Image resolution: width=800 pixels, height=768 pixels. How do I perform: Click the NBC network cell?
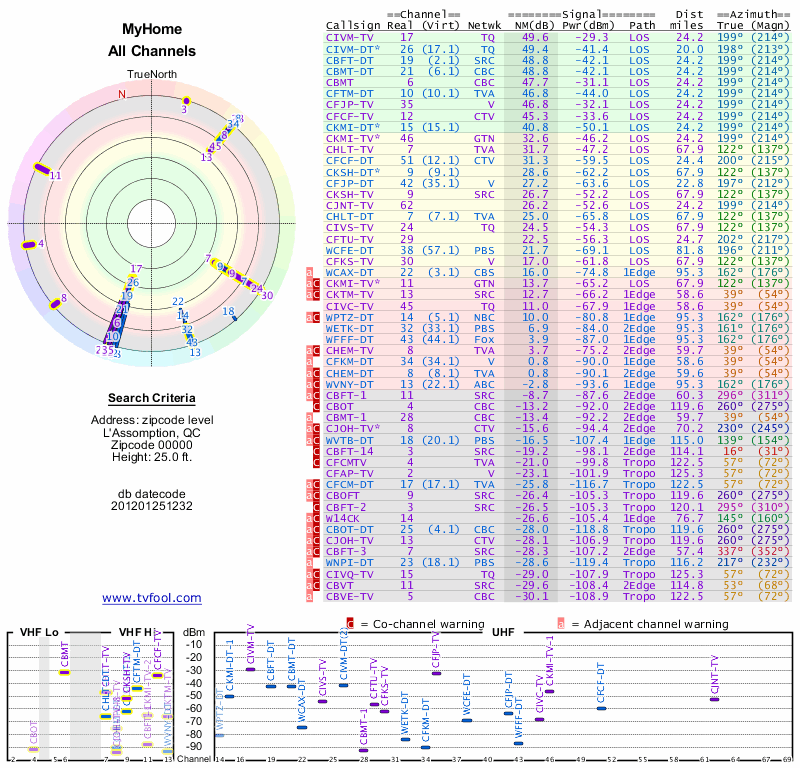coord(485,317)
